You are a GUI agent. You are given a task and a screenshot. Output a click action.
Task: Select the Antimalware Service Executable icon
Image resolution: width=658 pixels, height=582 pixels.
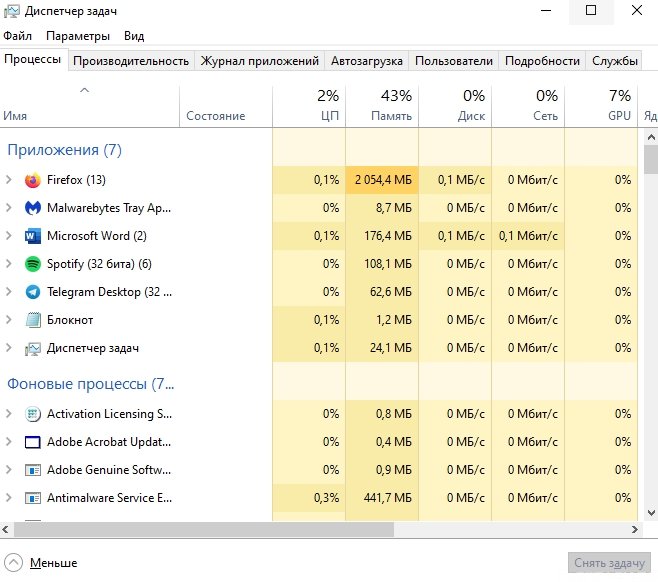[x=32, y=498]
